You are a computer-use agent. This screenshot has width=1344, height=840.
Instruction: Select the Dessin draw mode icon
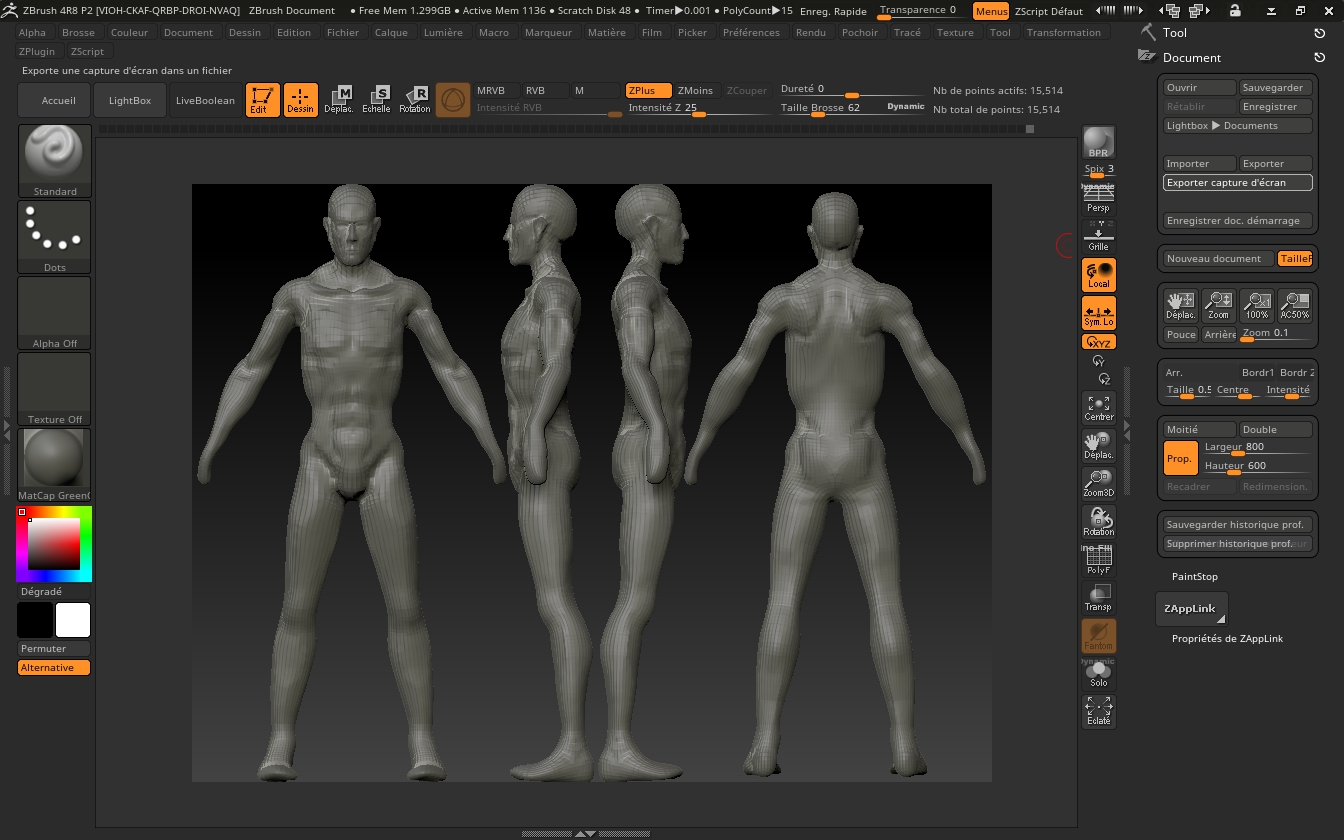300,100
